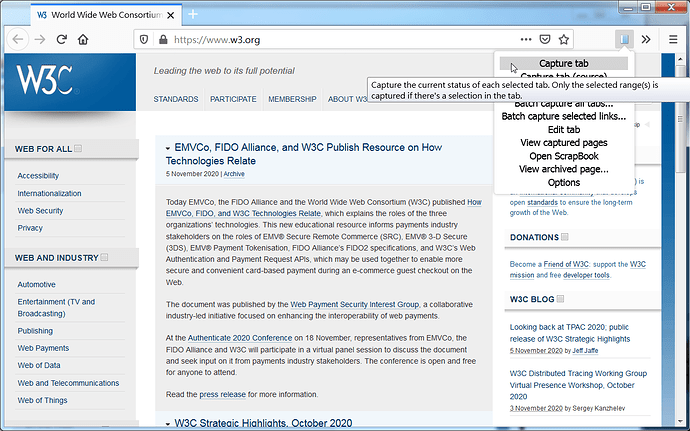Image resolution: width=690 pixels, height=431 pixels.
Task: Show more tools overflow chevron
Action: pos(646,40)
